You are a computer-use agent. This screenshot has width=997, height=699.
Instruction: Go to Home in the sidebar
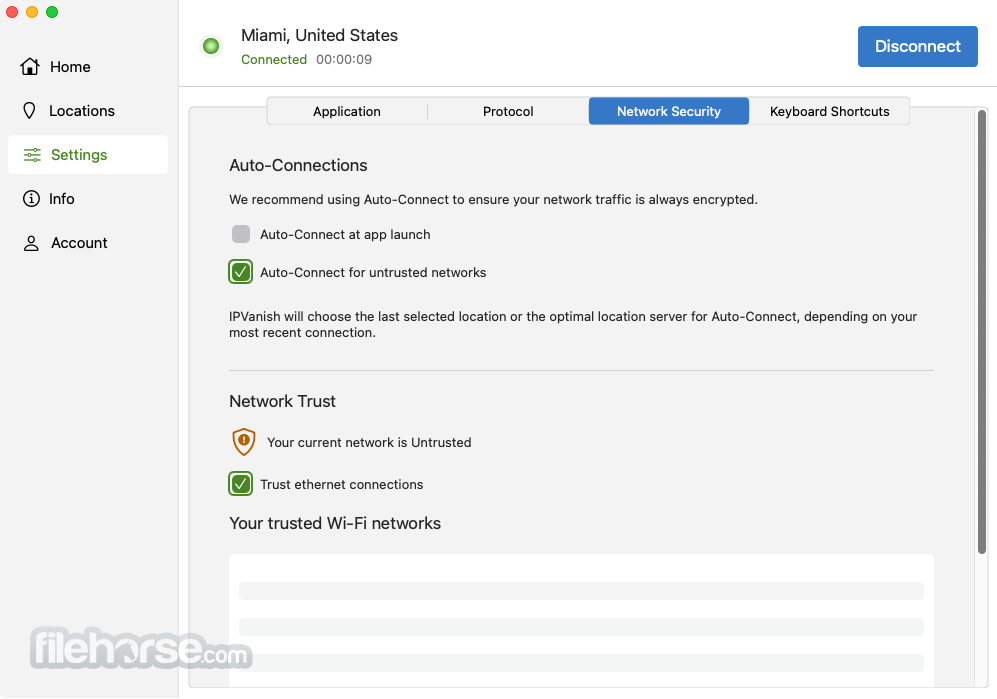[x=88, y=67]
